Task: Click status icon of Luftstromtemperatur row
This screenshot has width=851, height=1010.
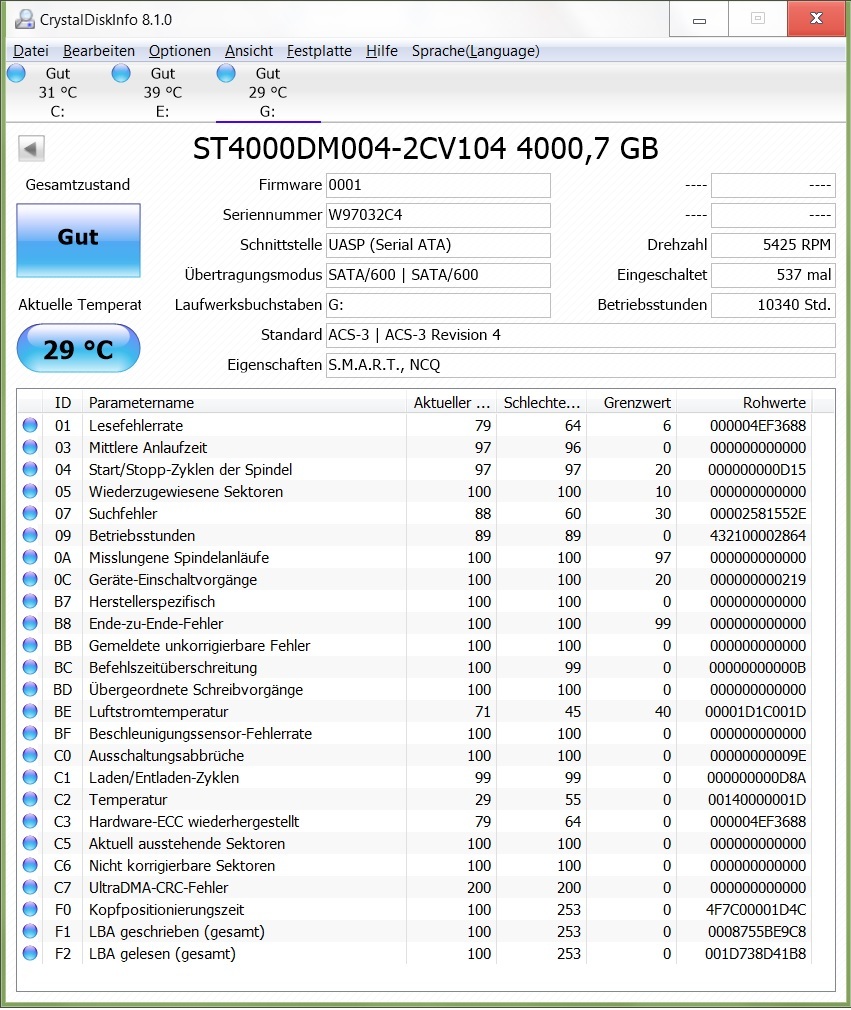Action: pos(30,711)
